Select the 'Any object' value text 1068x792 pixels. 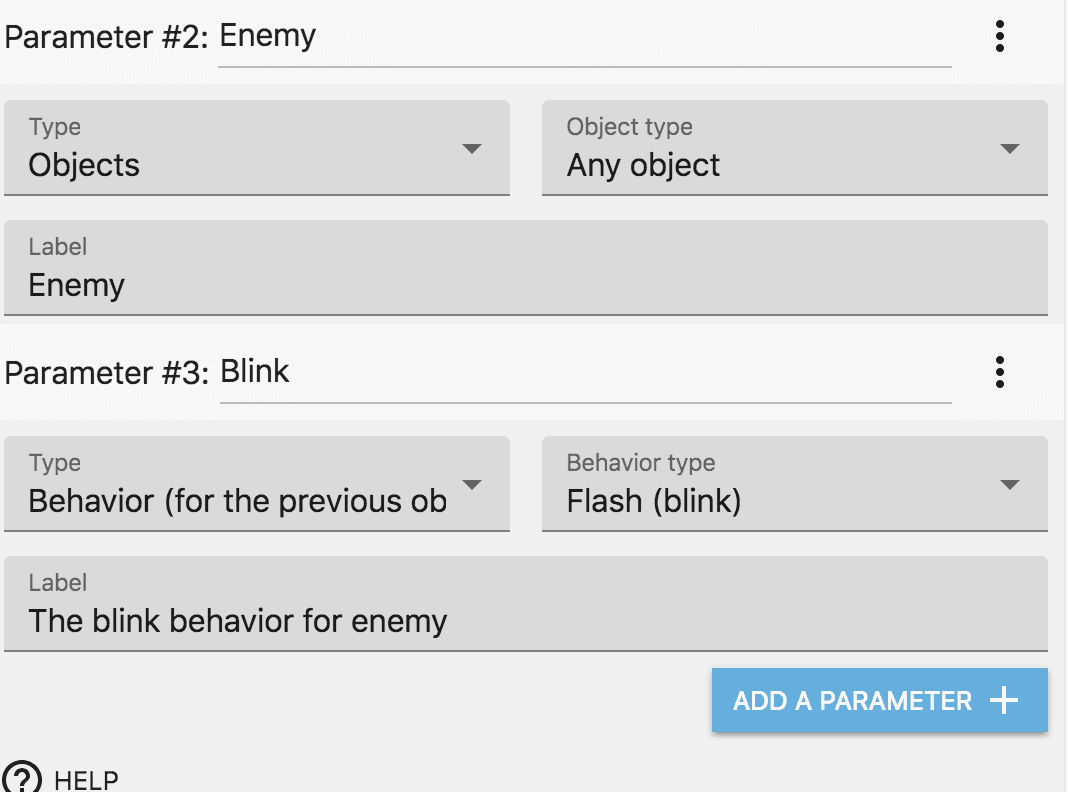tap(643, 165)
